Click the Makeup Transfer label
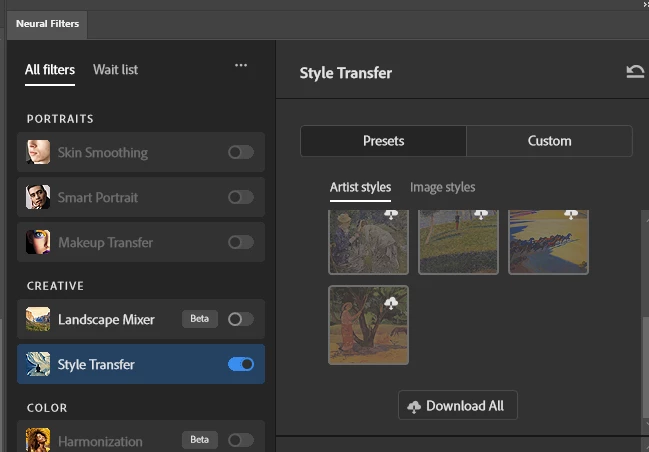649x452 pixels. [x=106, y=242]
